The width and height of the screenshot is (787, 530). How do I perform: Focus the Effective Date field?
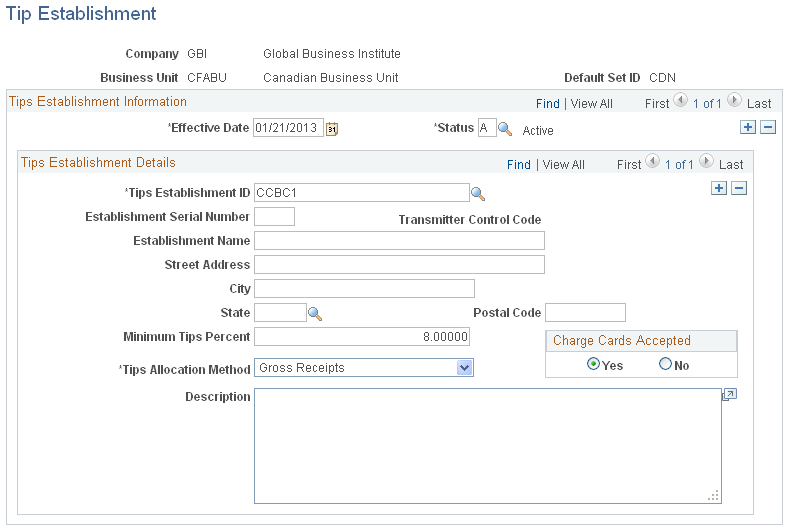(x=289, y=128)
